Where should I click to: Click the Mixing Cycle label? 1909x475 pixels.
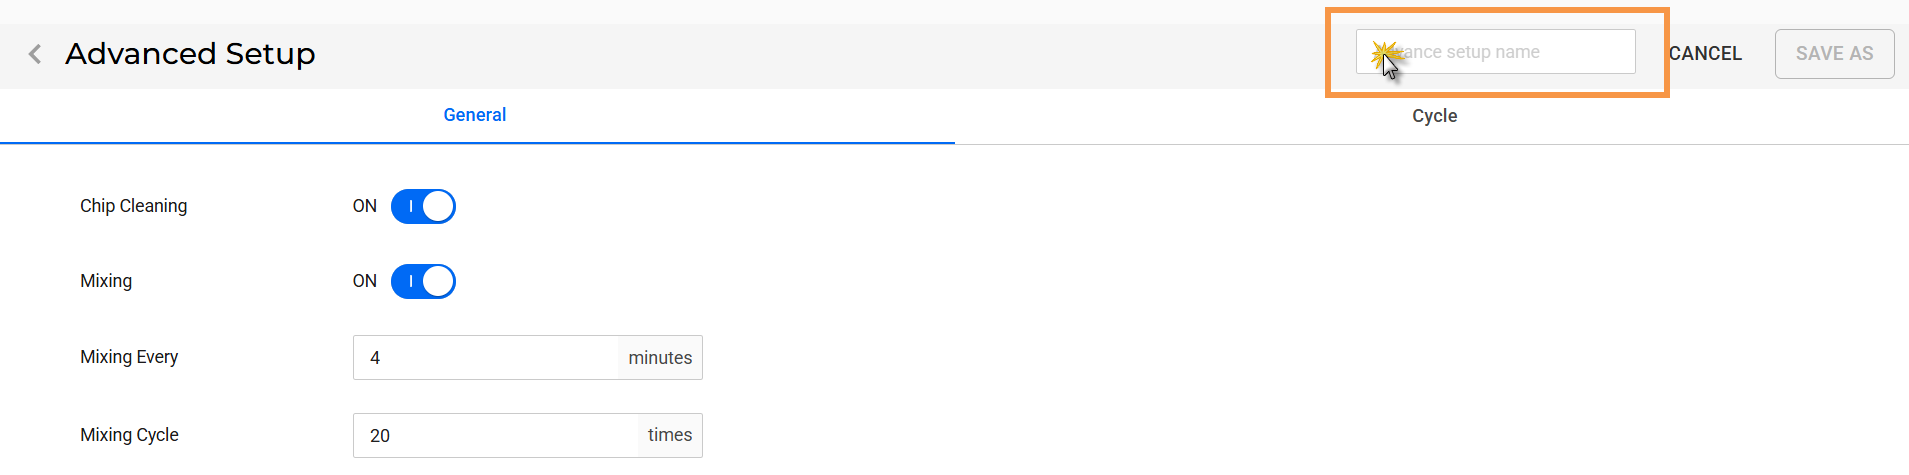[x=129, y=435]
